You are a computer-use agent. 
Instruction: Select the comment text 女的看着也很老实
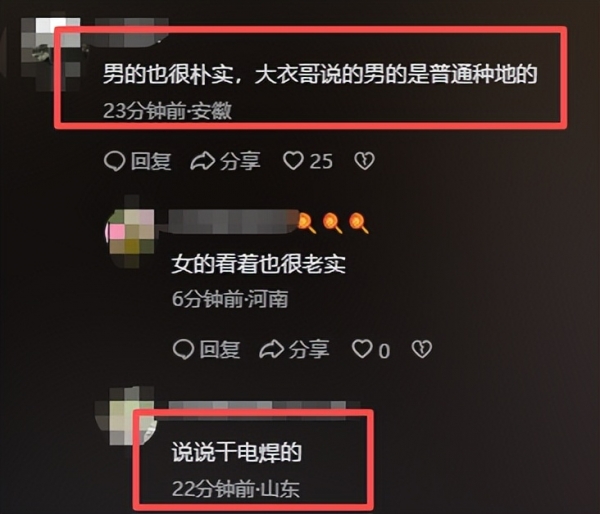tap(259, 264)
